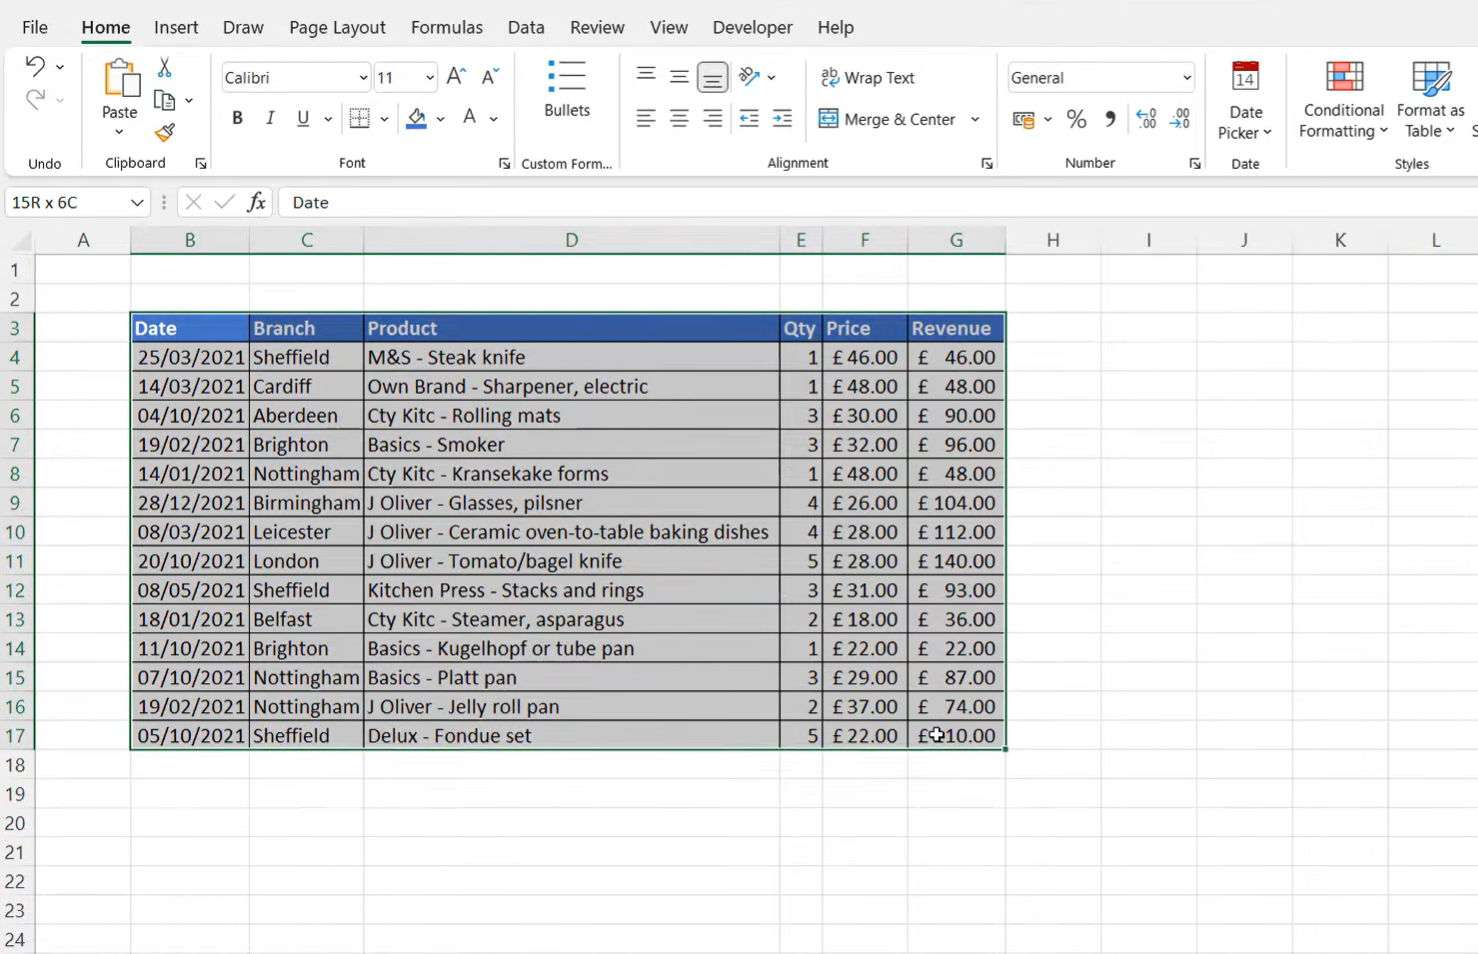Click the Increase Decimal icon
This screenshot has width=1478, height=954.
click(x=1146, y=119)
